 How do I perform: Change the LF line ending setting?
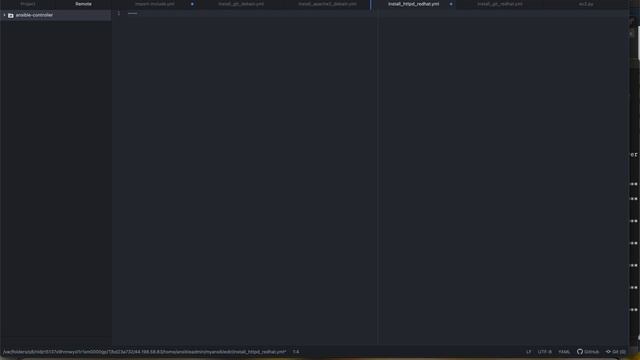529,351
